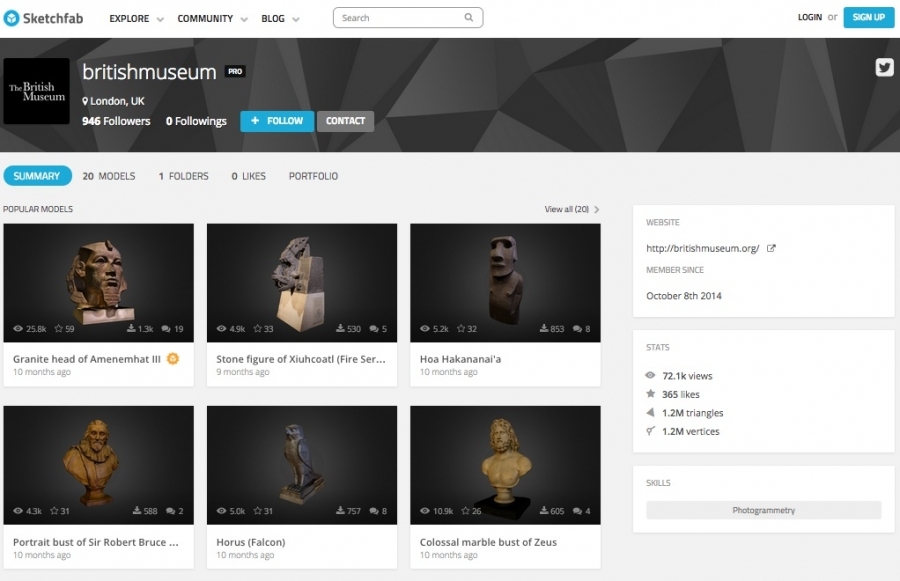Open Granite head of Amenemhat III thumbnail
The image size is (900, 581).
(x=99, y=282)
